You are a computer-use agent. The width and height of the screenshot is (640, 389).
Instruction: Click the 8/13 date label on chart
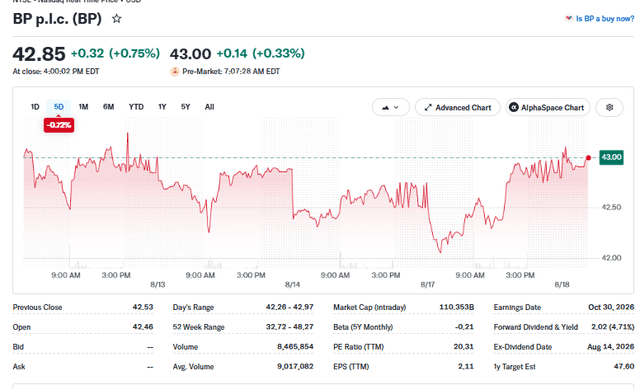pos(158,285)
